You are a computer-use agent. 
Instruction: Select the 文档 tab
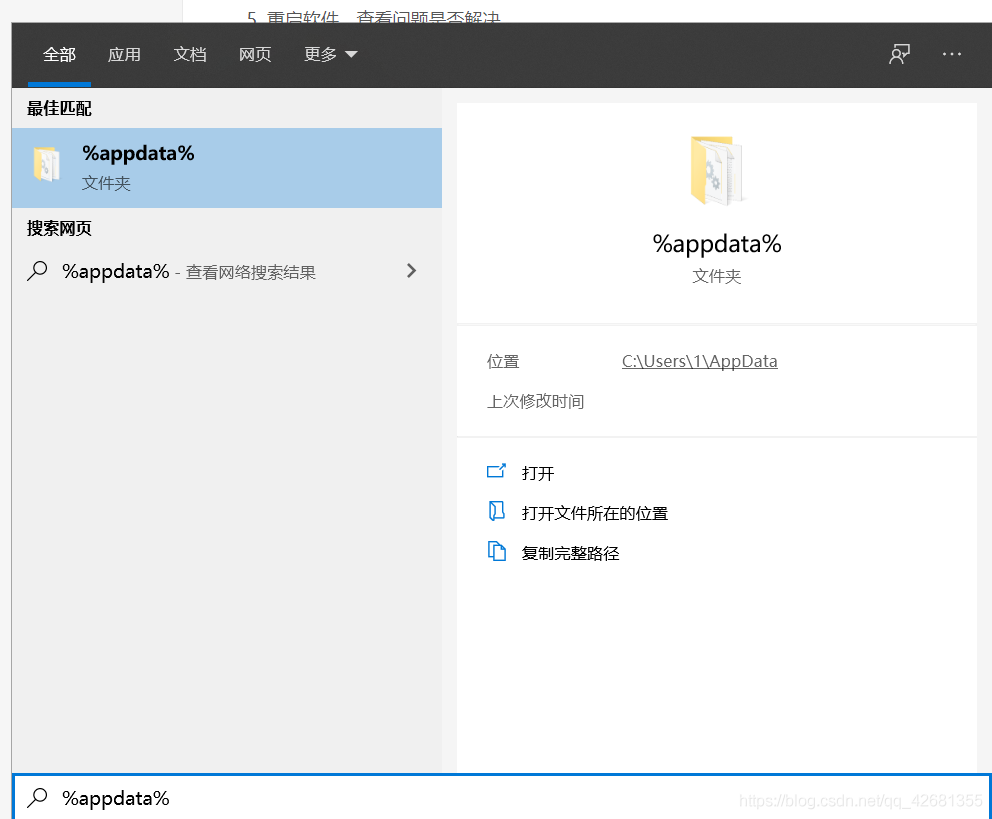[189, 54]
